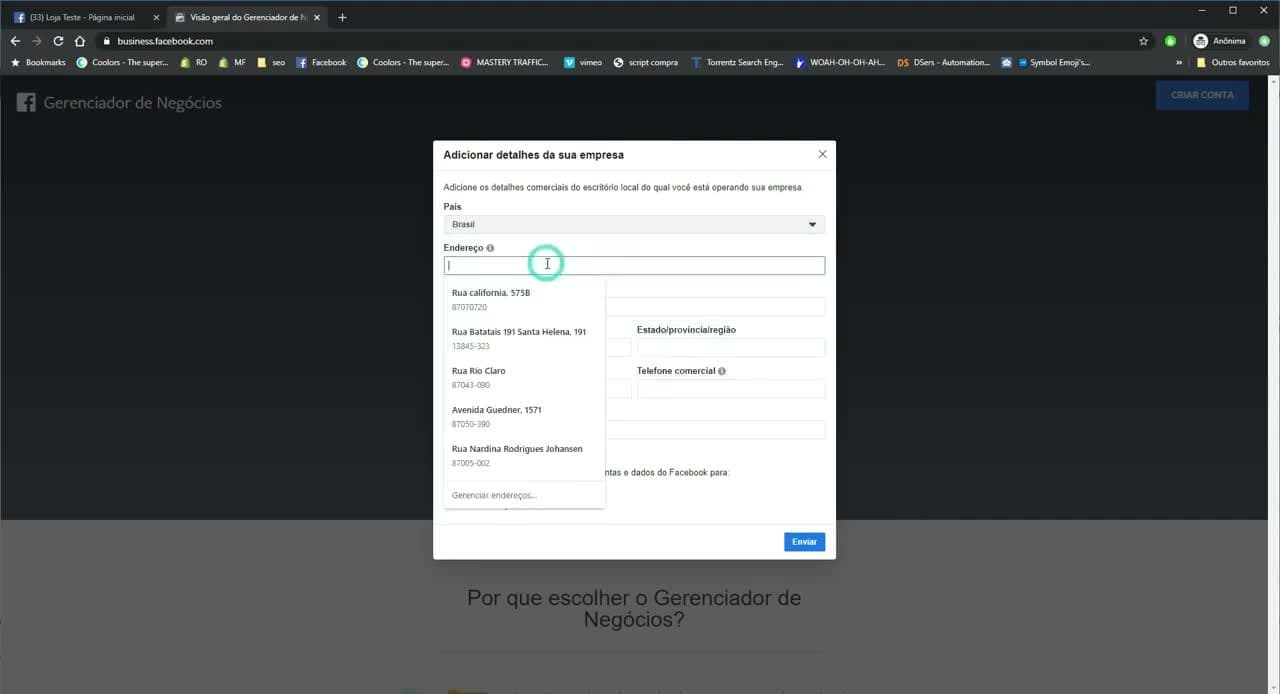
Task: Open the seo bookmark folder
Action: 271,62
